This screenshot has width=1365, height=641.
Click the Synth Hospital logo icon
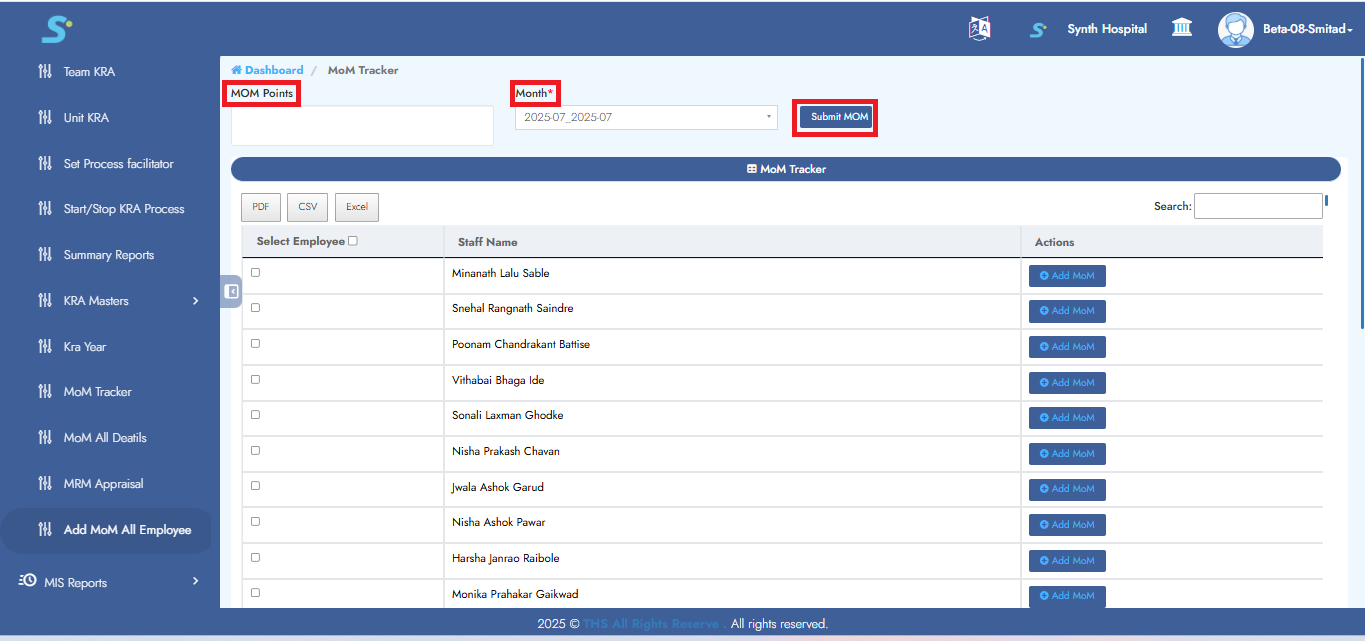pyautogui.click(x=1038, y=30)
